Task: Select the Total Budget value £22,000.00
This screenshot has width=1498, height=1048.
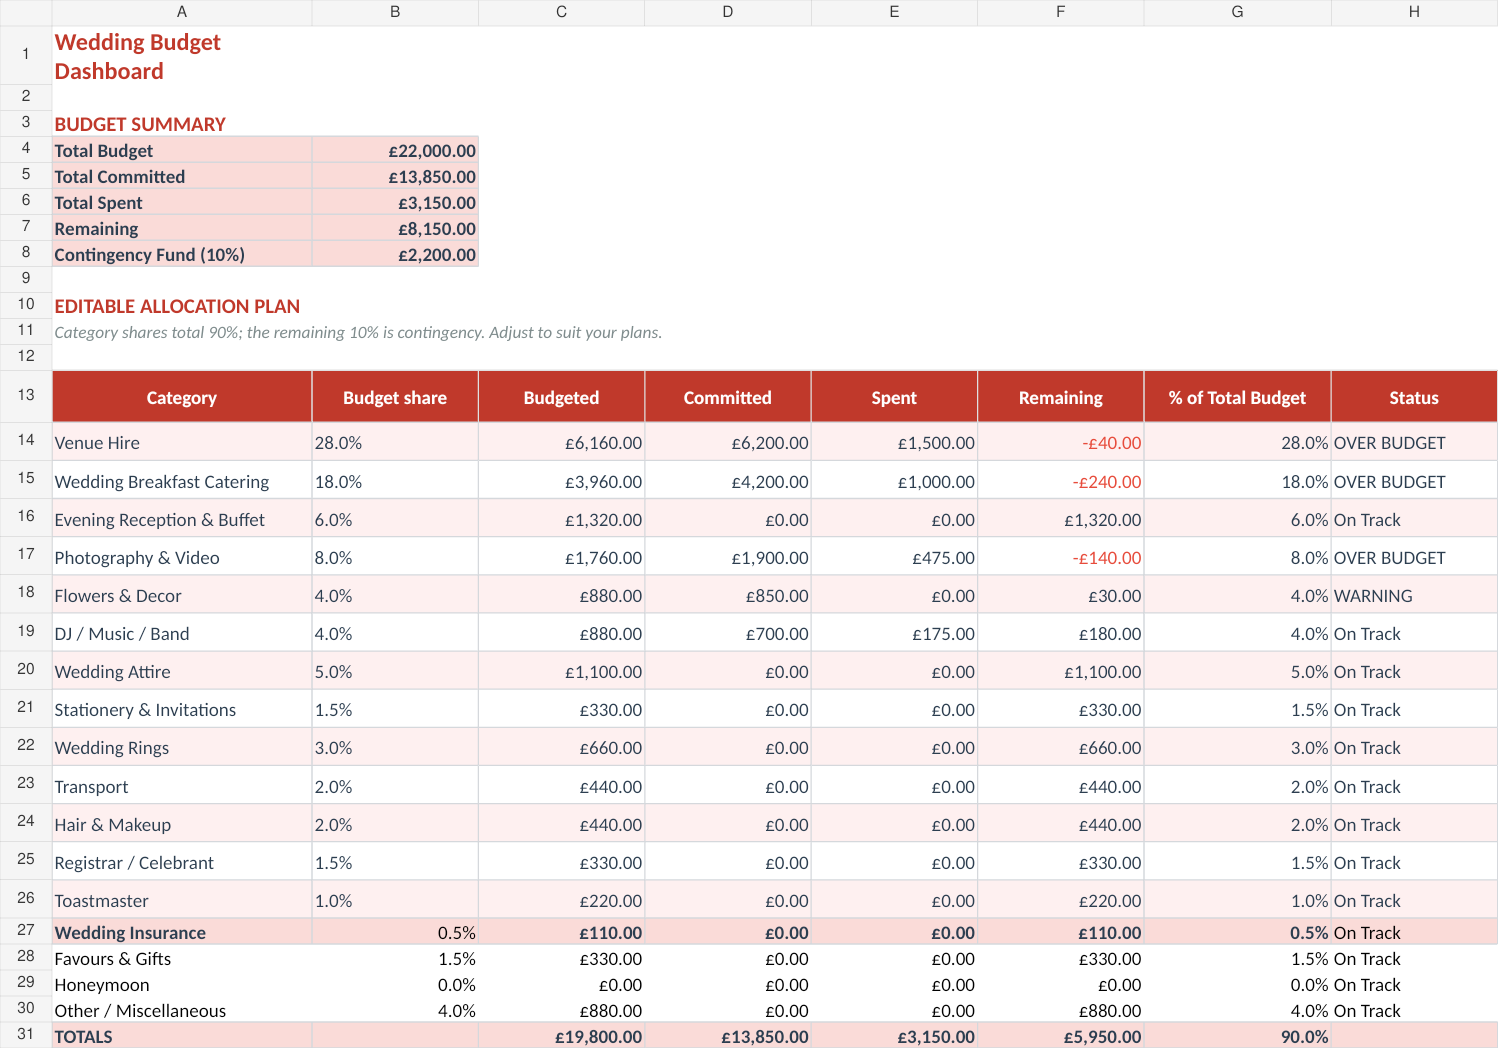Action: tap(395, 150)
